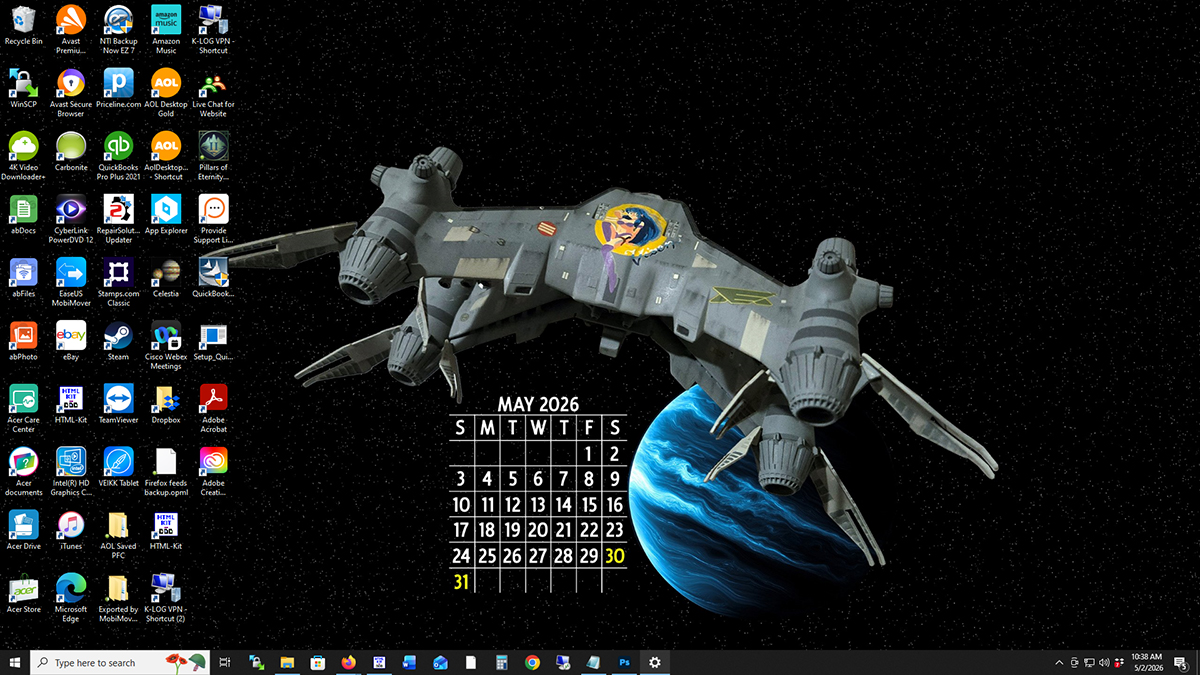Open Task View from the taskbar
The height and width of the screenshot is (675, 1200).
coord(225,662)
